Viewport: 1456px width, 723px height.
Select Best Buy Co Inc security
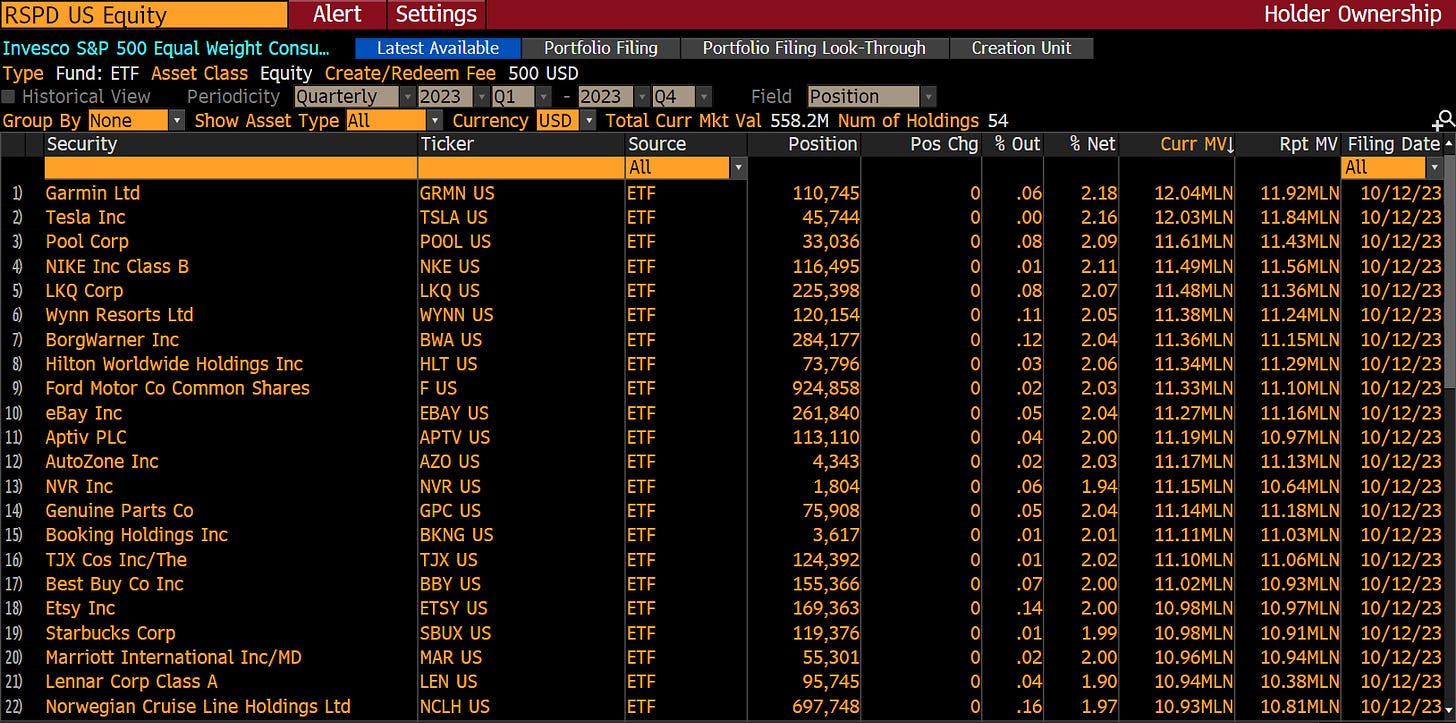click(114, 584)
